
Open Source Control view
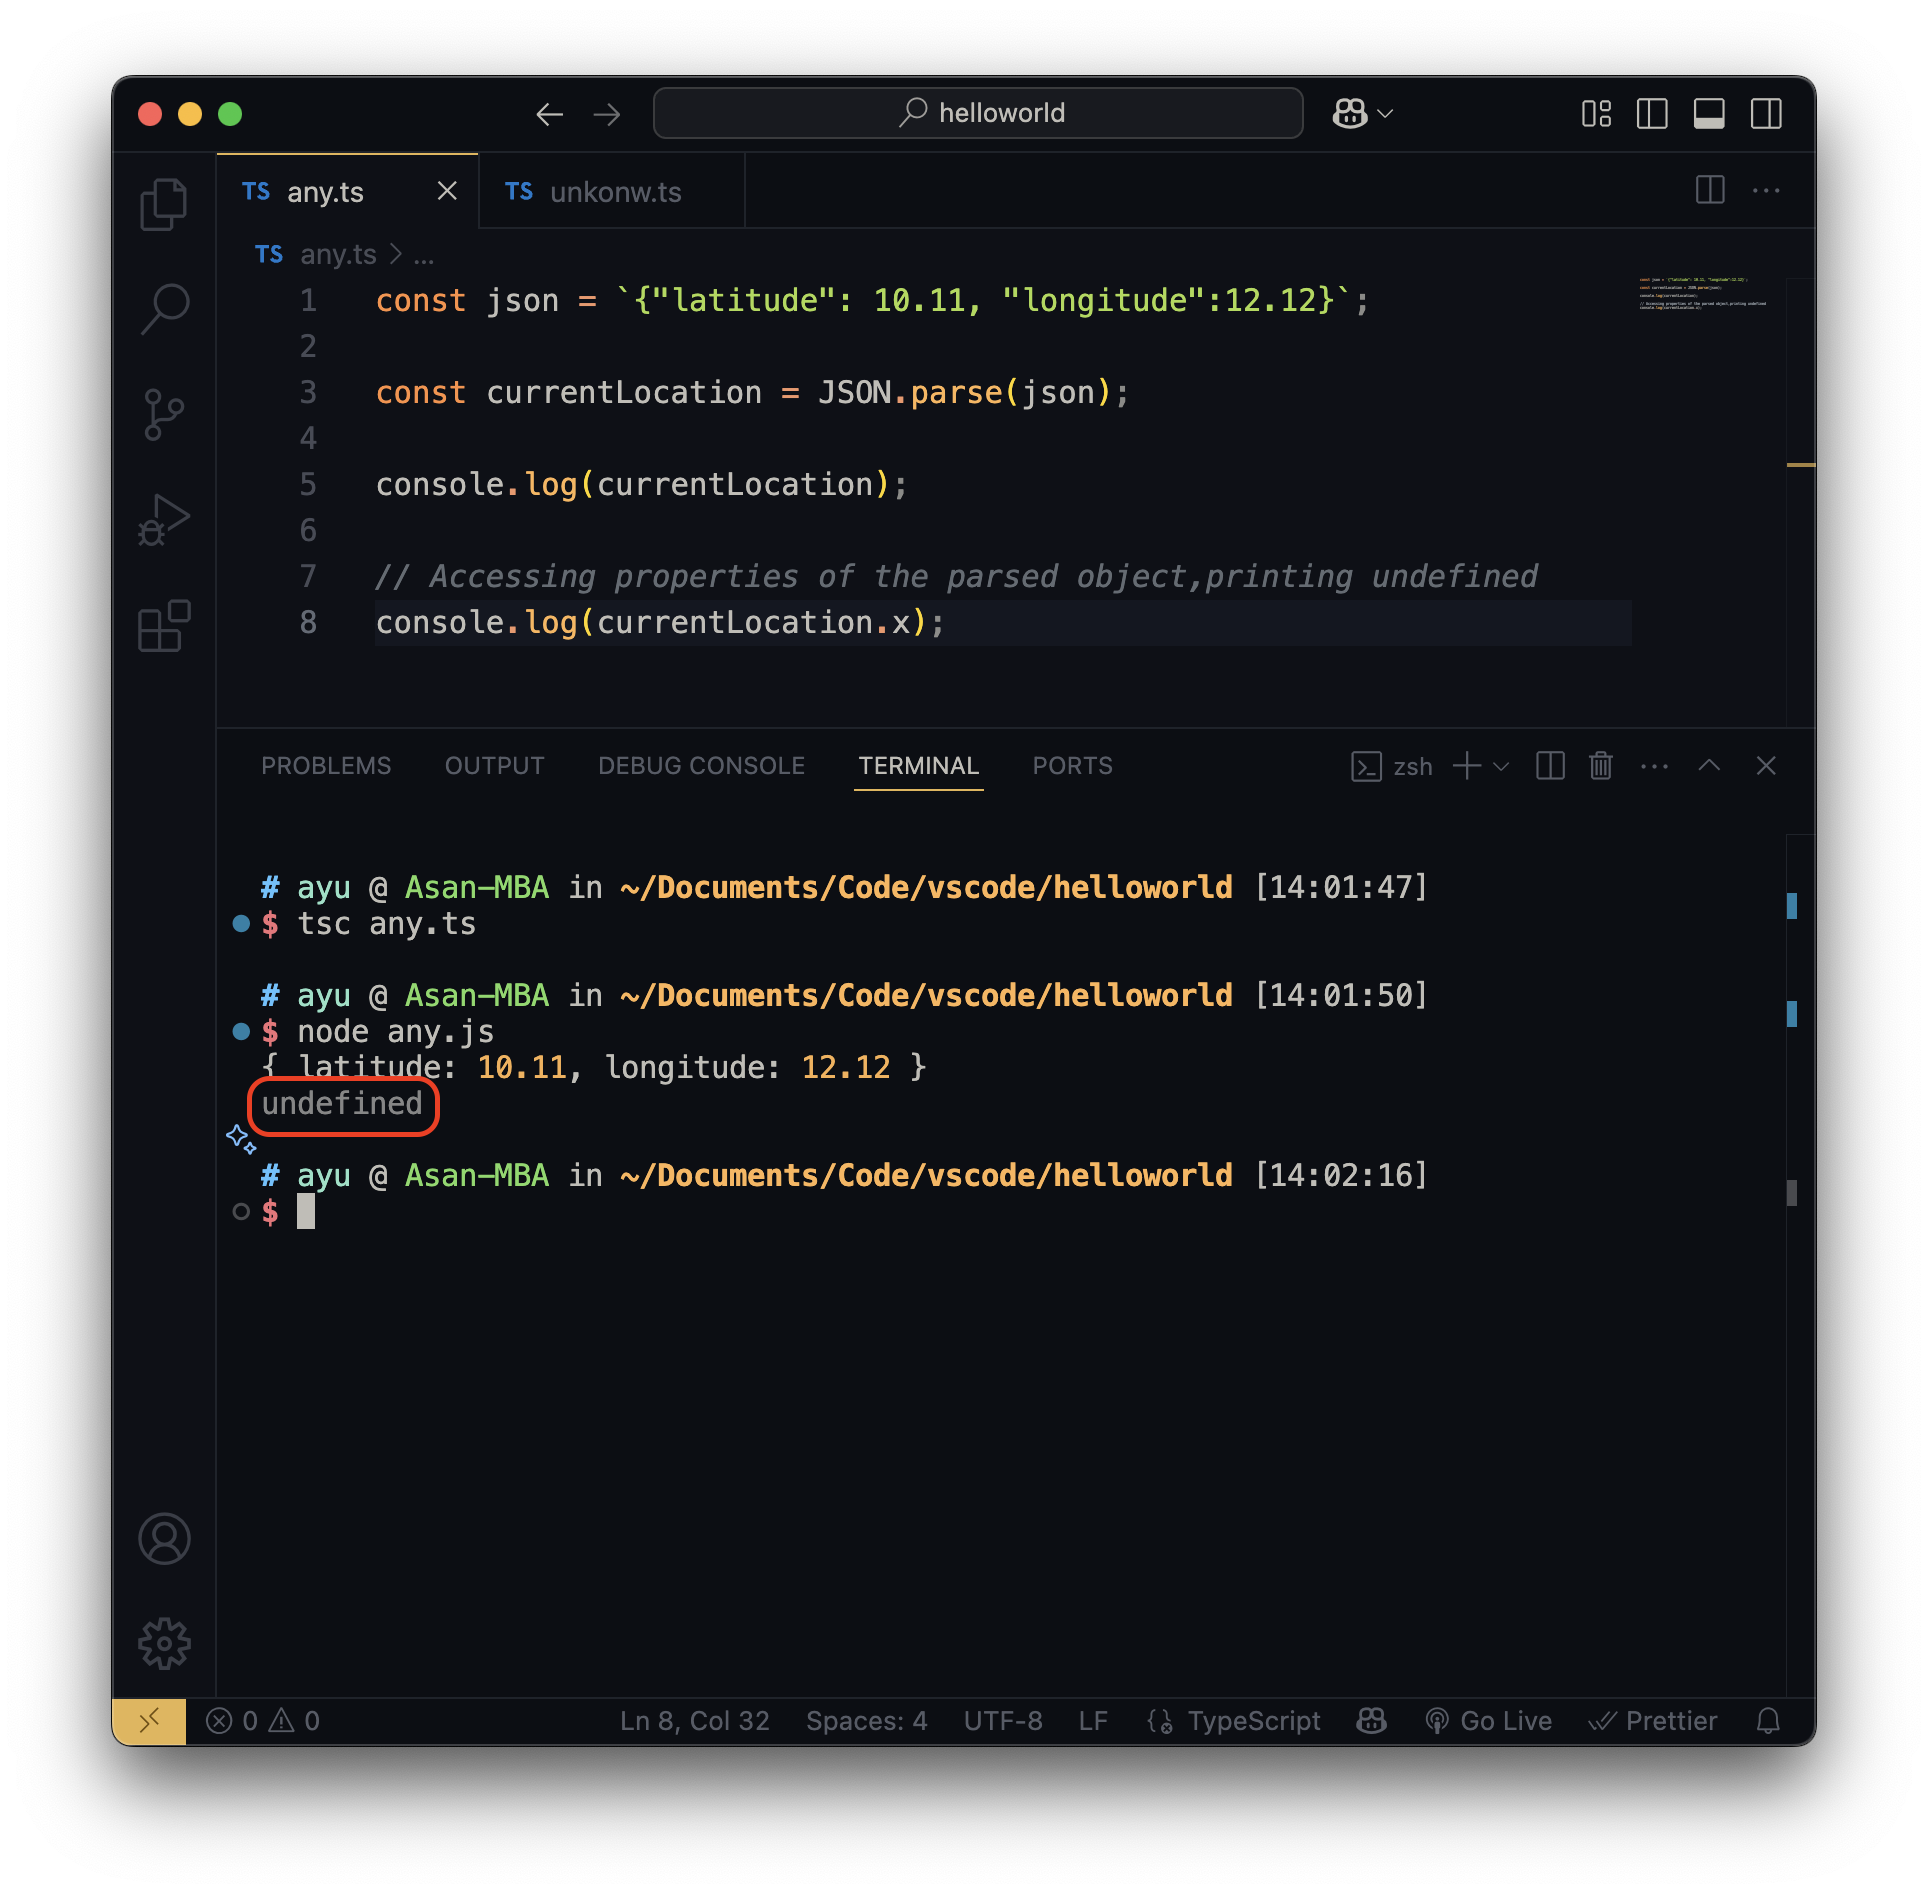(x=164, y=414)
